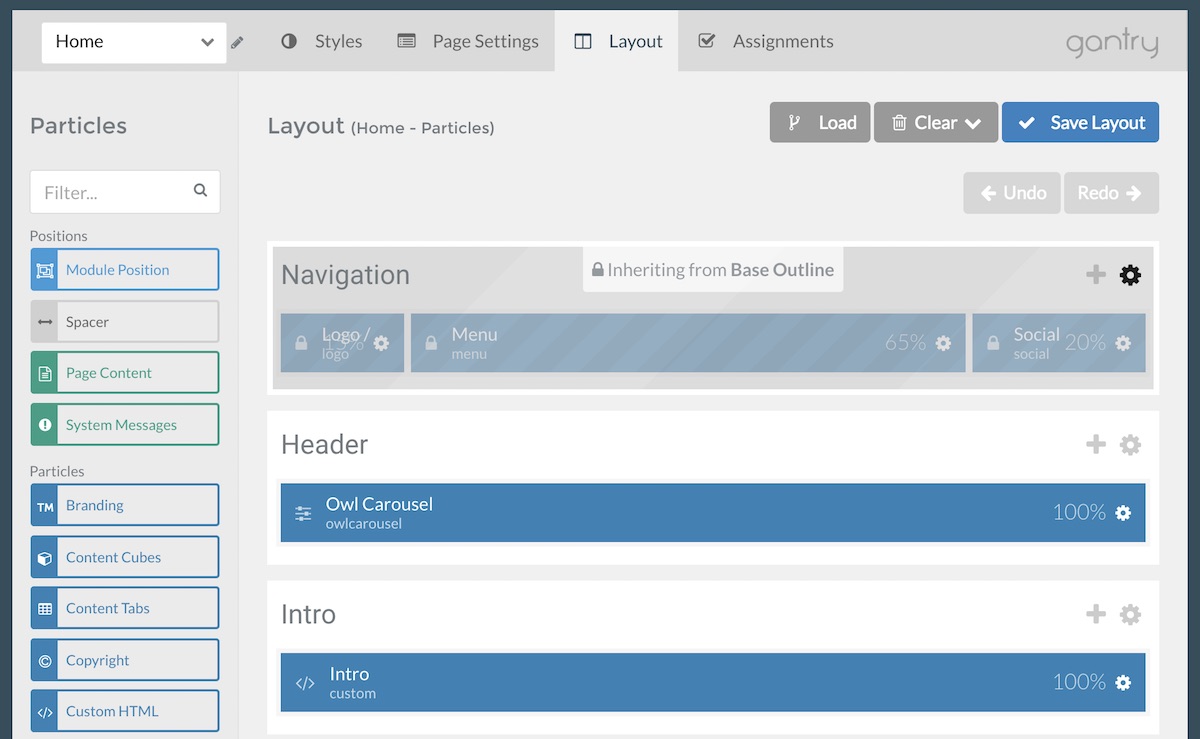Open Owl Carousel particle settings gear

click(x=1123, y=513)
